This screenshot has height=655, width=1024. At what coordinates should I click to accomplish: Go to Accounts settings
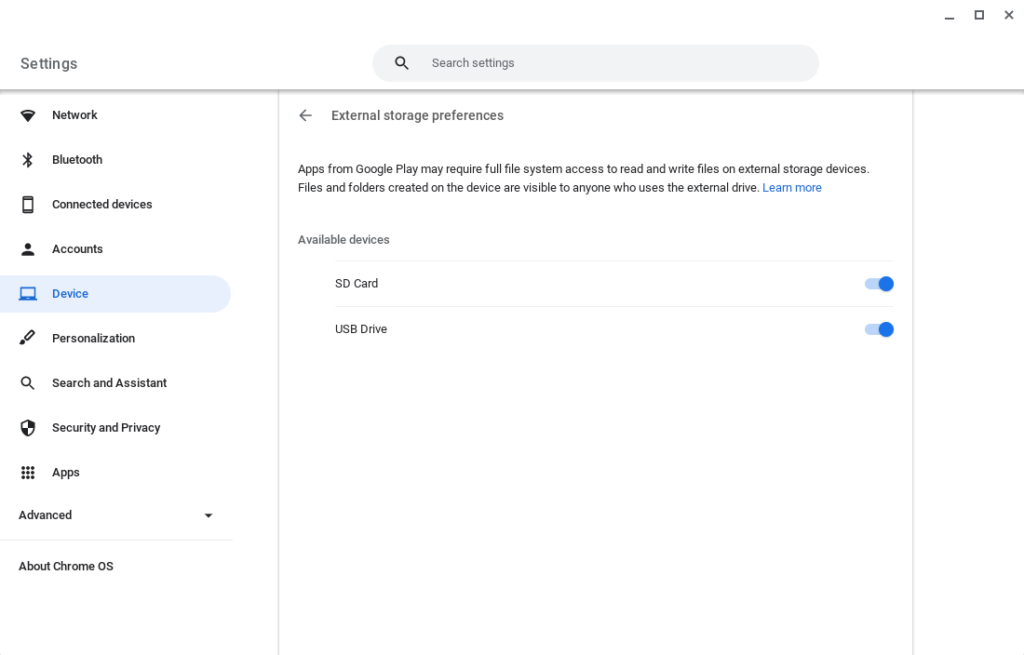pyautogui.click(x=116, y=249)
